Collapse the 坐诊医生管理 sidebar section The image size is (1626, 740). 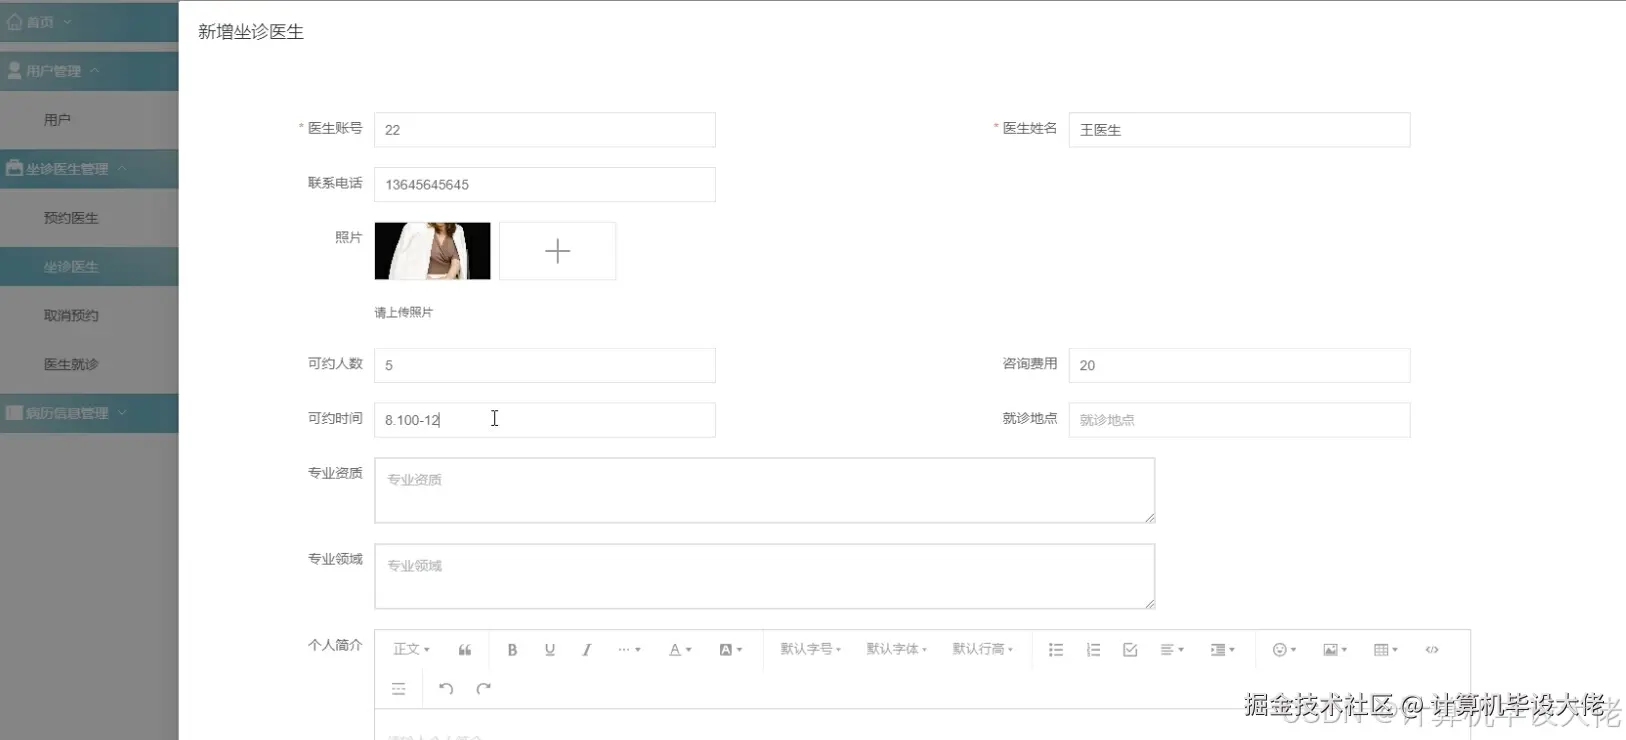[89, 169]
